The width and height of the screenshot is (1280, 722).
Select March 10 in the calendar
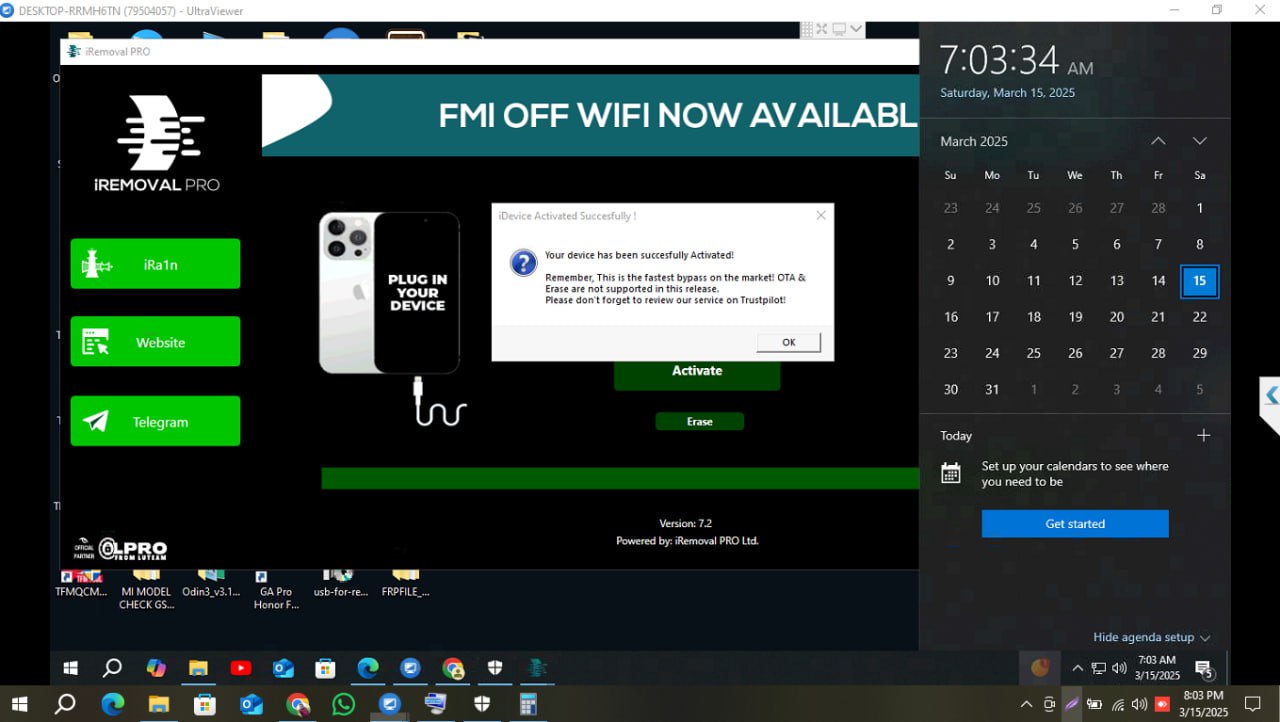coord(992,281)
